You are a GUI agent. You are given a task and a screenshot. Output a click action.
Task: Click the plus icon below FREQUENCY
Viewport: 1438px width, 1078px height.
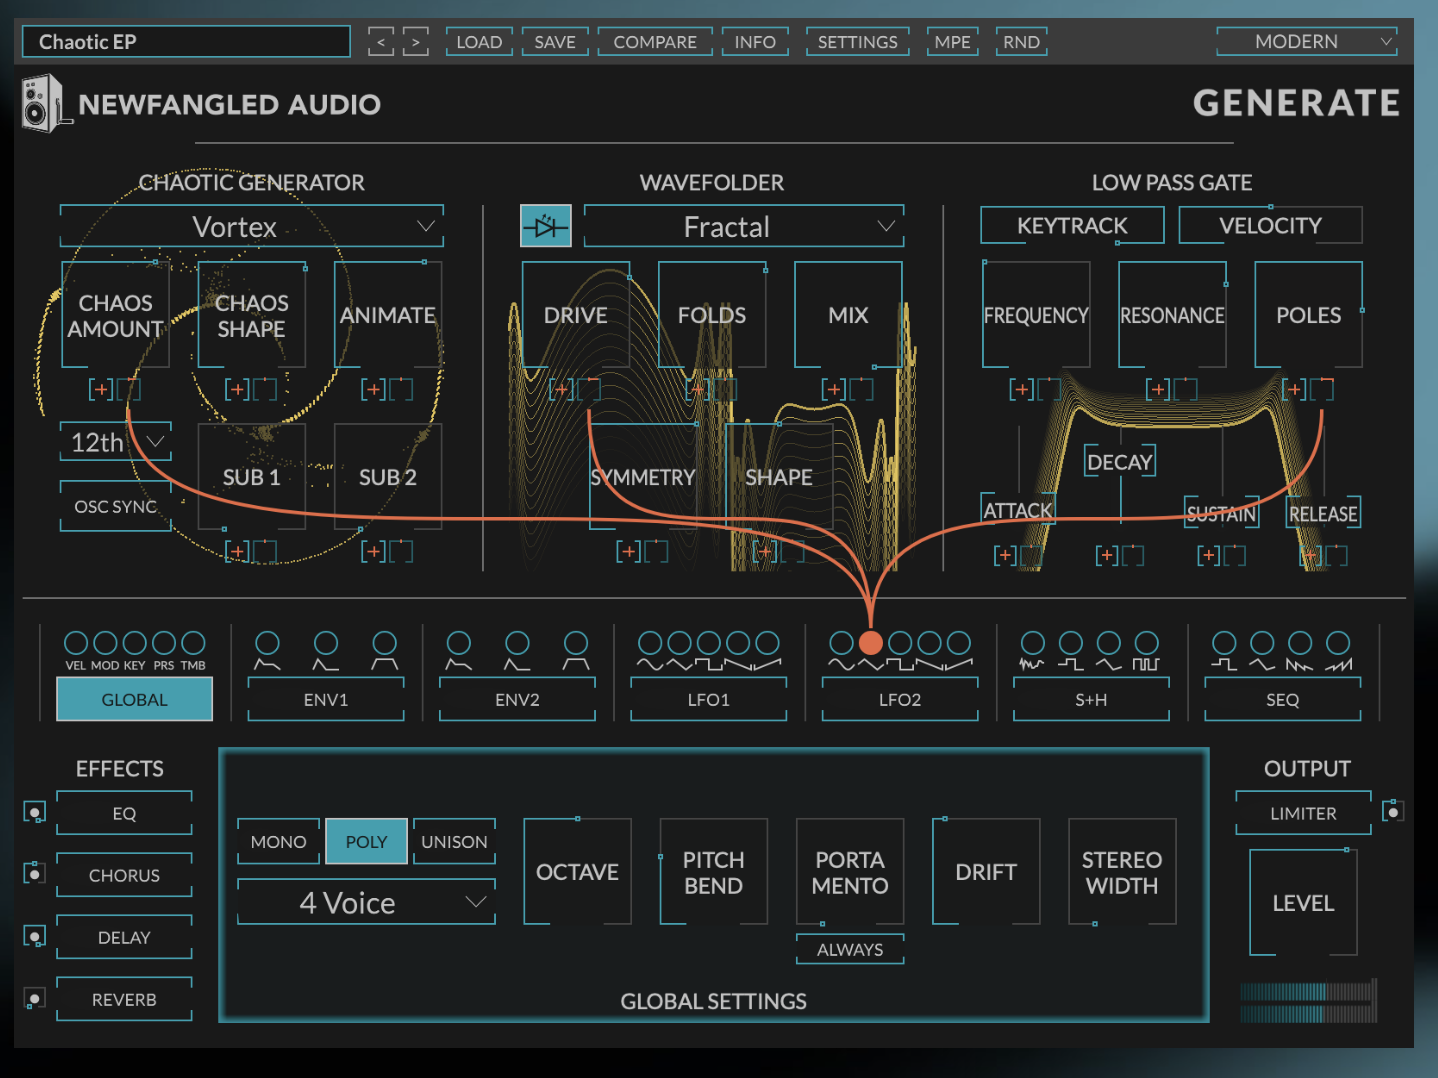click(1021, 389)
